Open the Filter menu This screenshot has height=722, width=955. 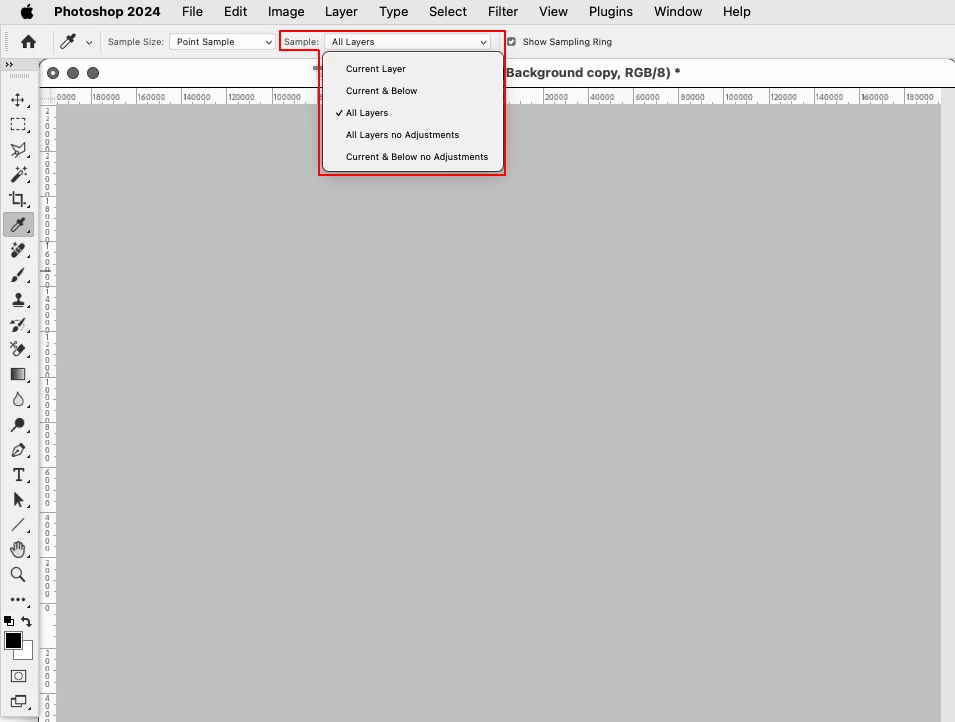pyautogui.click(x=503, y=12)
